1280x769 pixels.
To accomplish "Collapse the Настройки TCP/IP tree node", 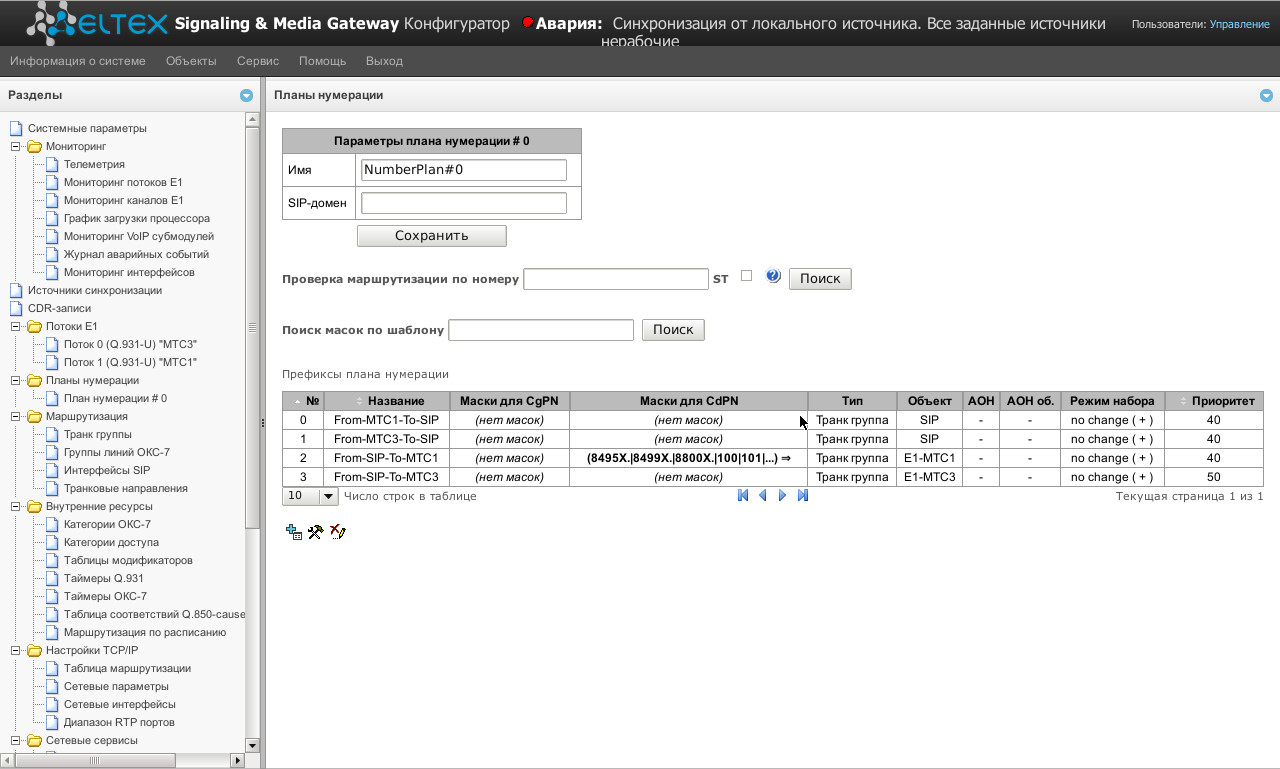I will (16, 651).
